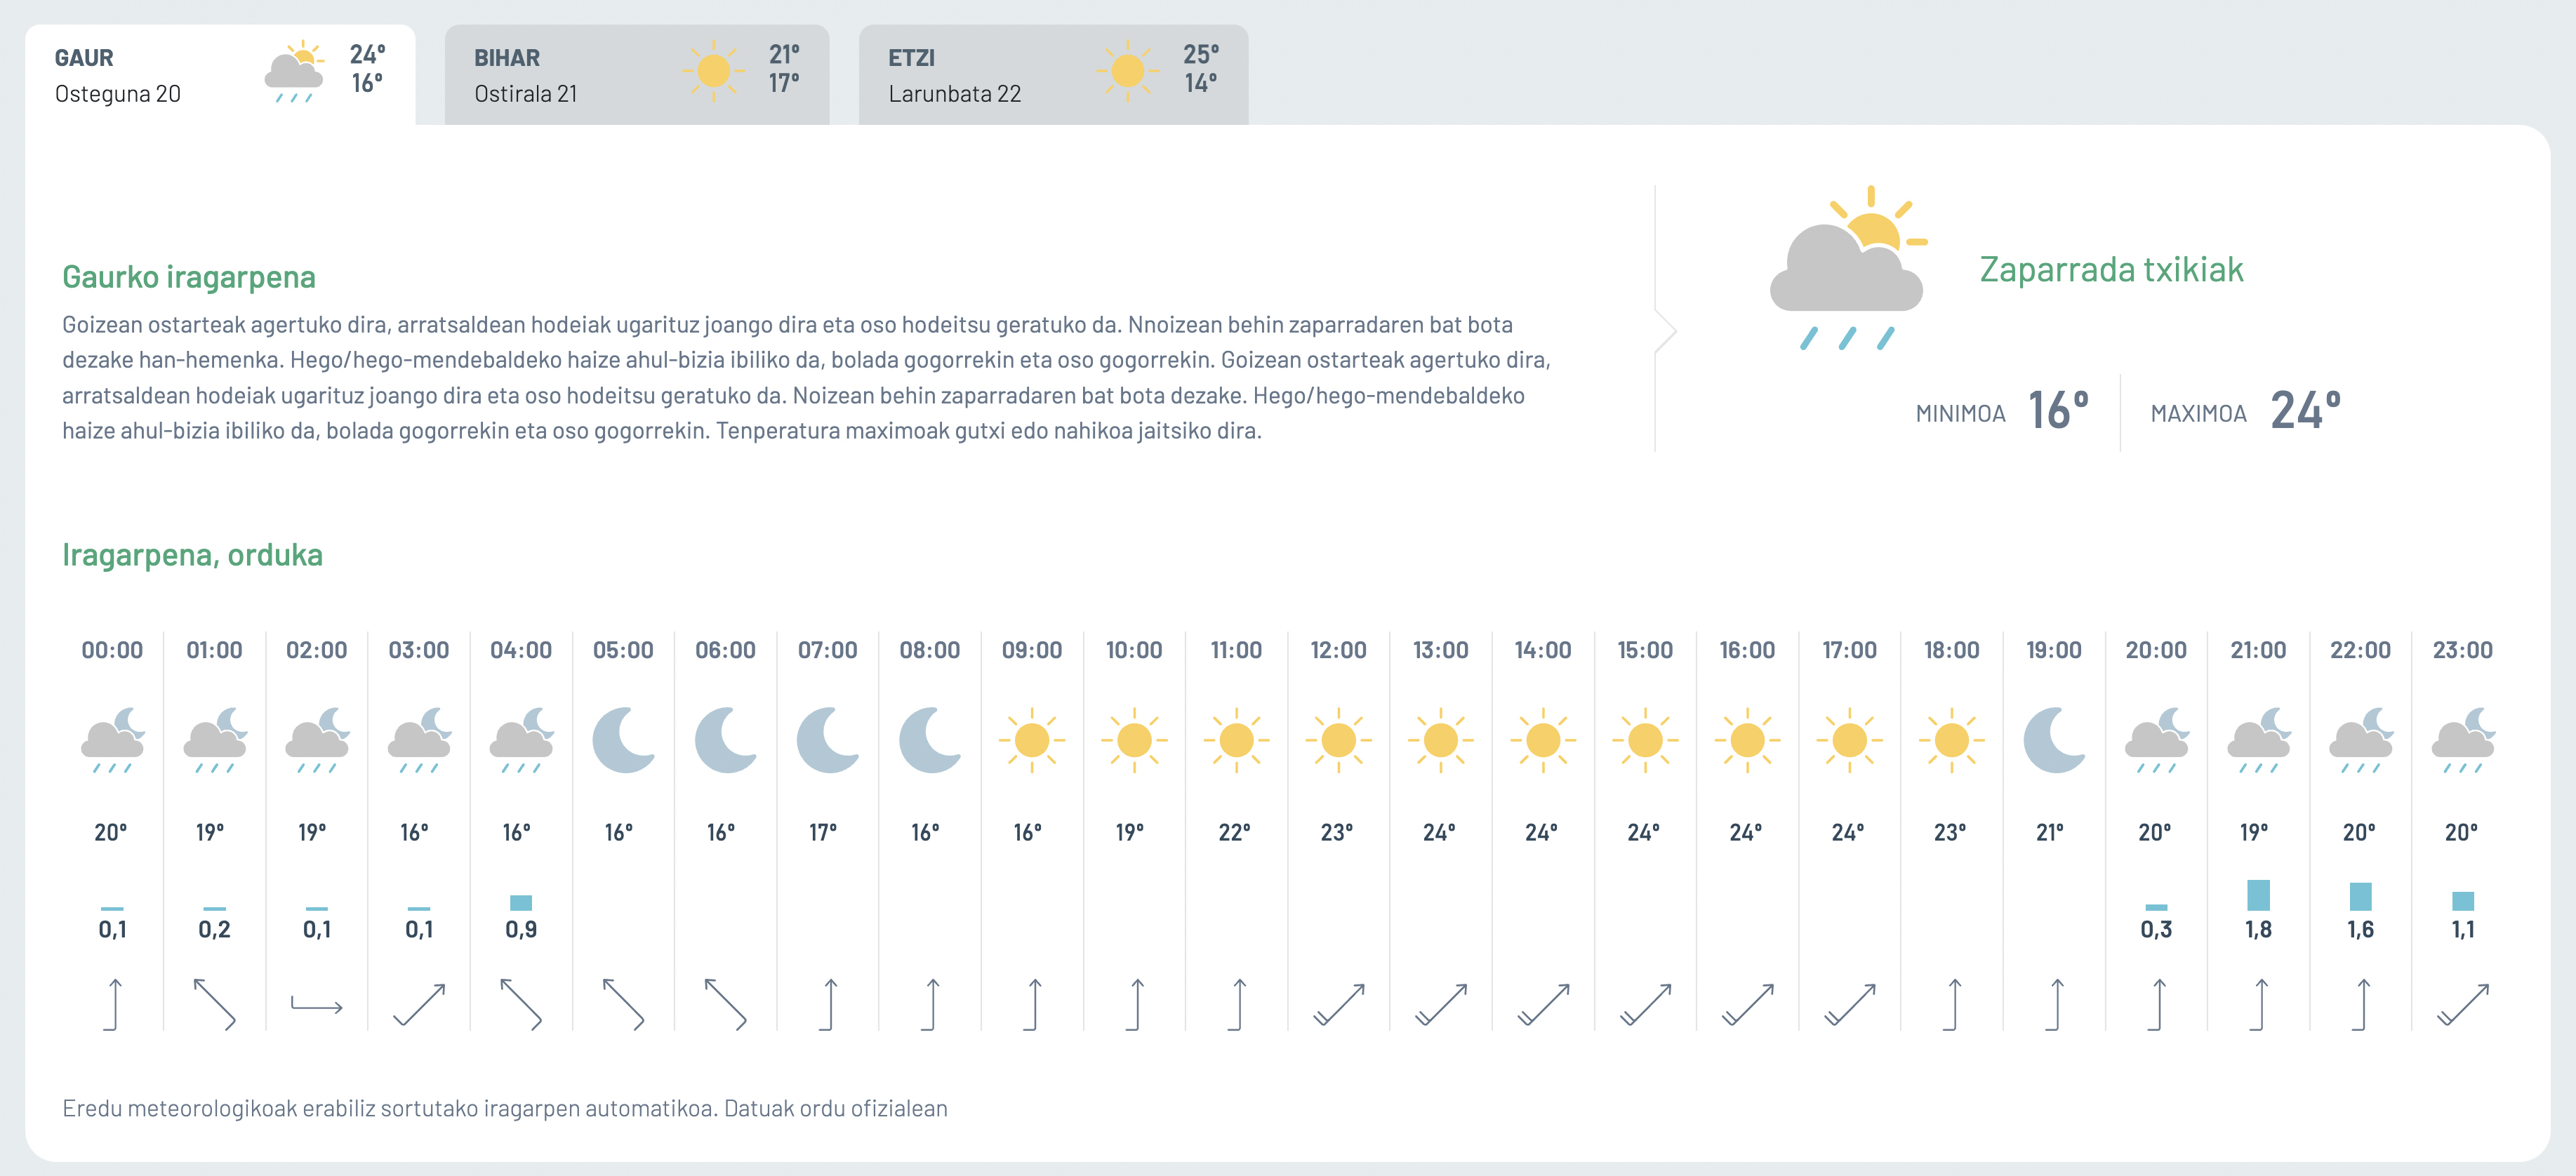Click the crescent moon icon at 05:00
The image size is (2576, 1176).
[623, 740]
